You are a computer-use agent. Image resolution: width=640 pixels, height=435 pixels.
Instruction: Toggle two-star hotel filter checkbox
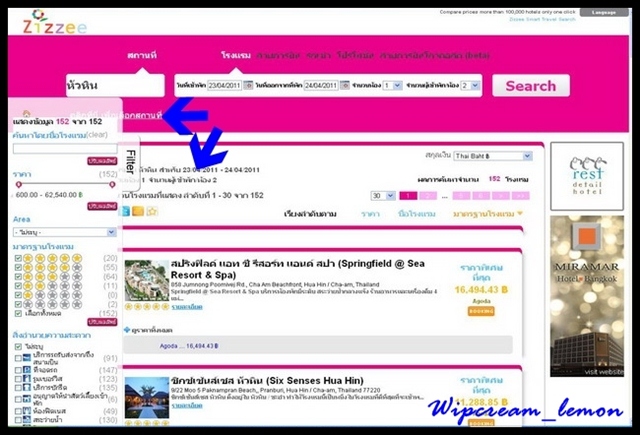18,286
